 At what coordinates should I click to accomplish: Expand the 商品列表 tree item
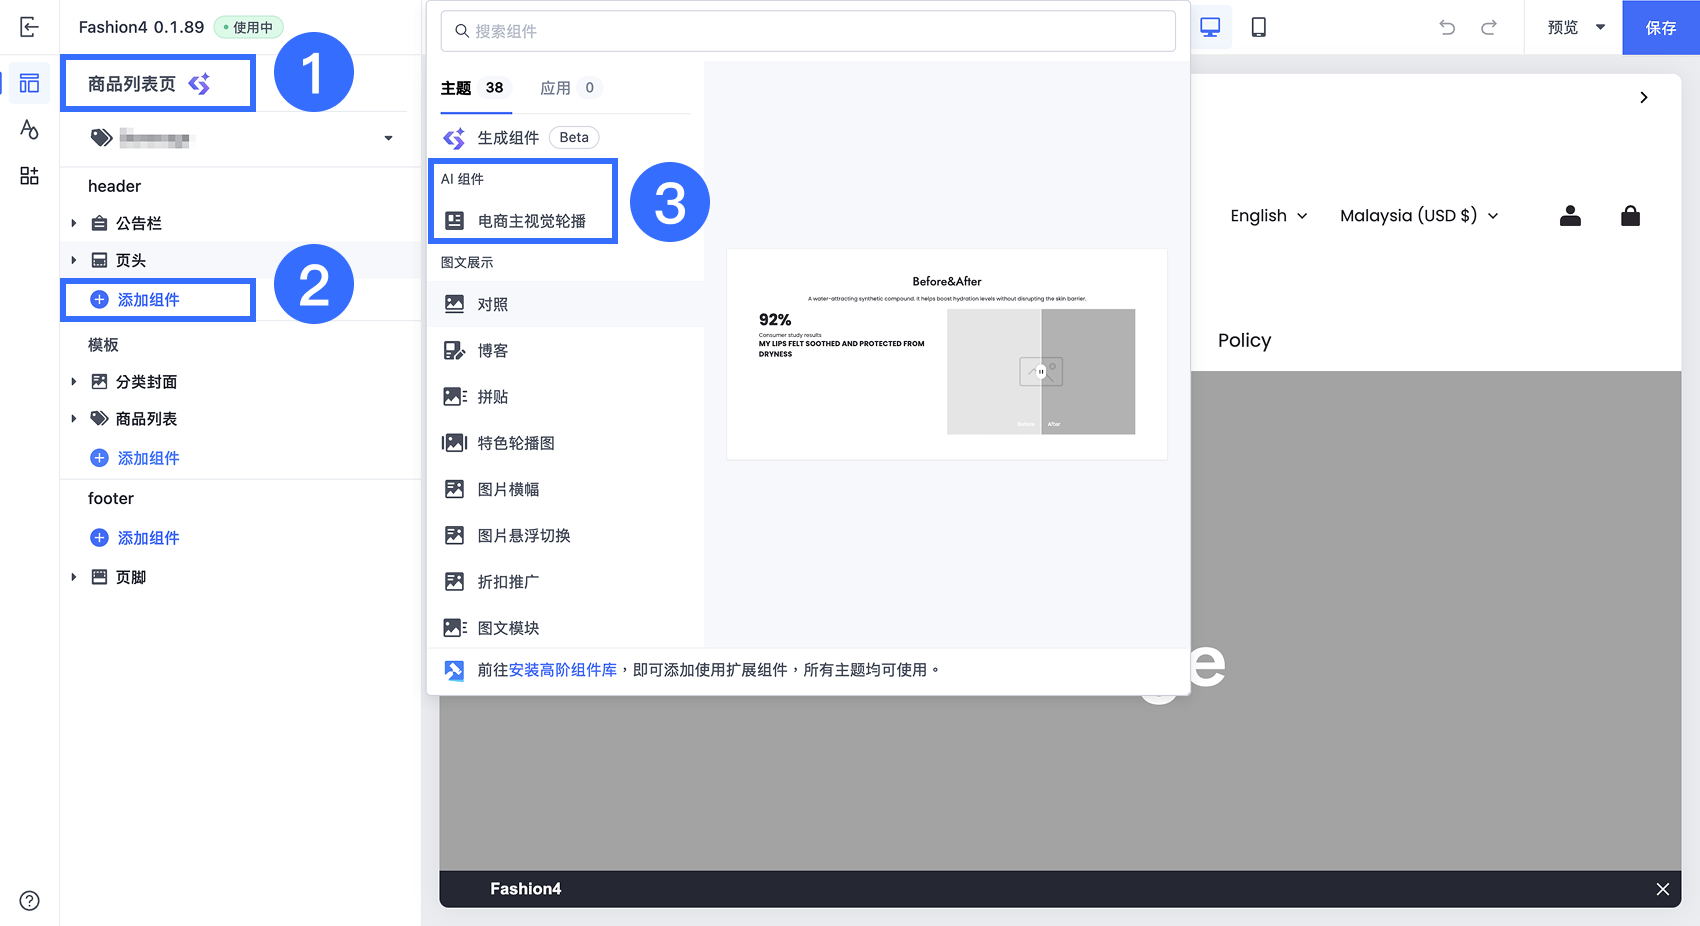[73, 419]
